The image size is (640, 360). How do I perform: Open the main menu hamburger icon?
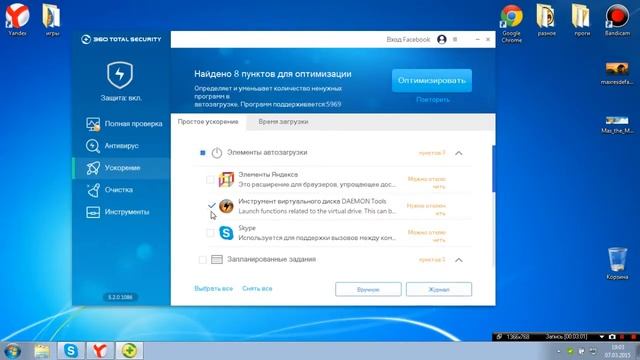tap(455, 39)
